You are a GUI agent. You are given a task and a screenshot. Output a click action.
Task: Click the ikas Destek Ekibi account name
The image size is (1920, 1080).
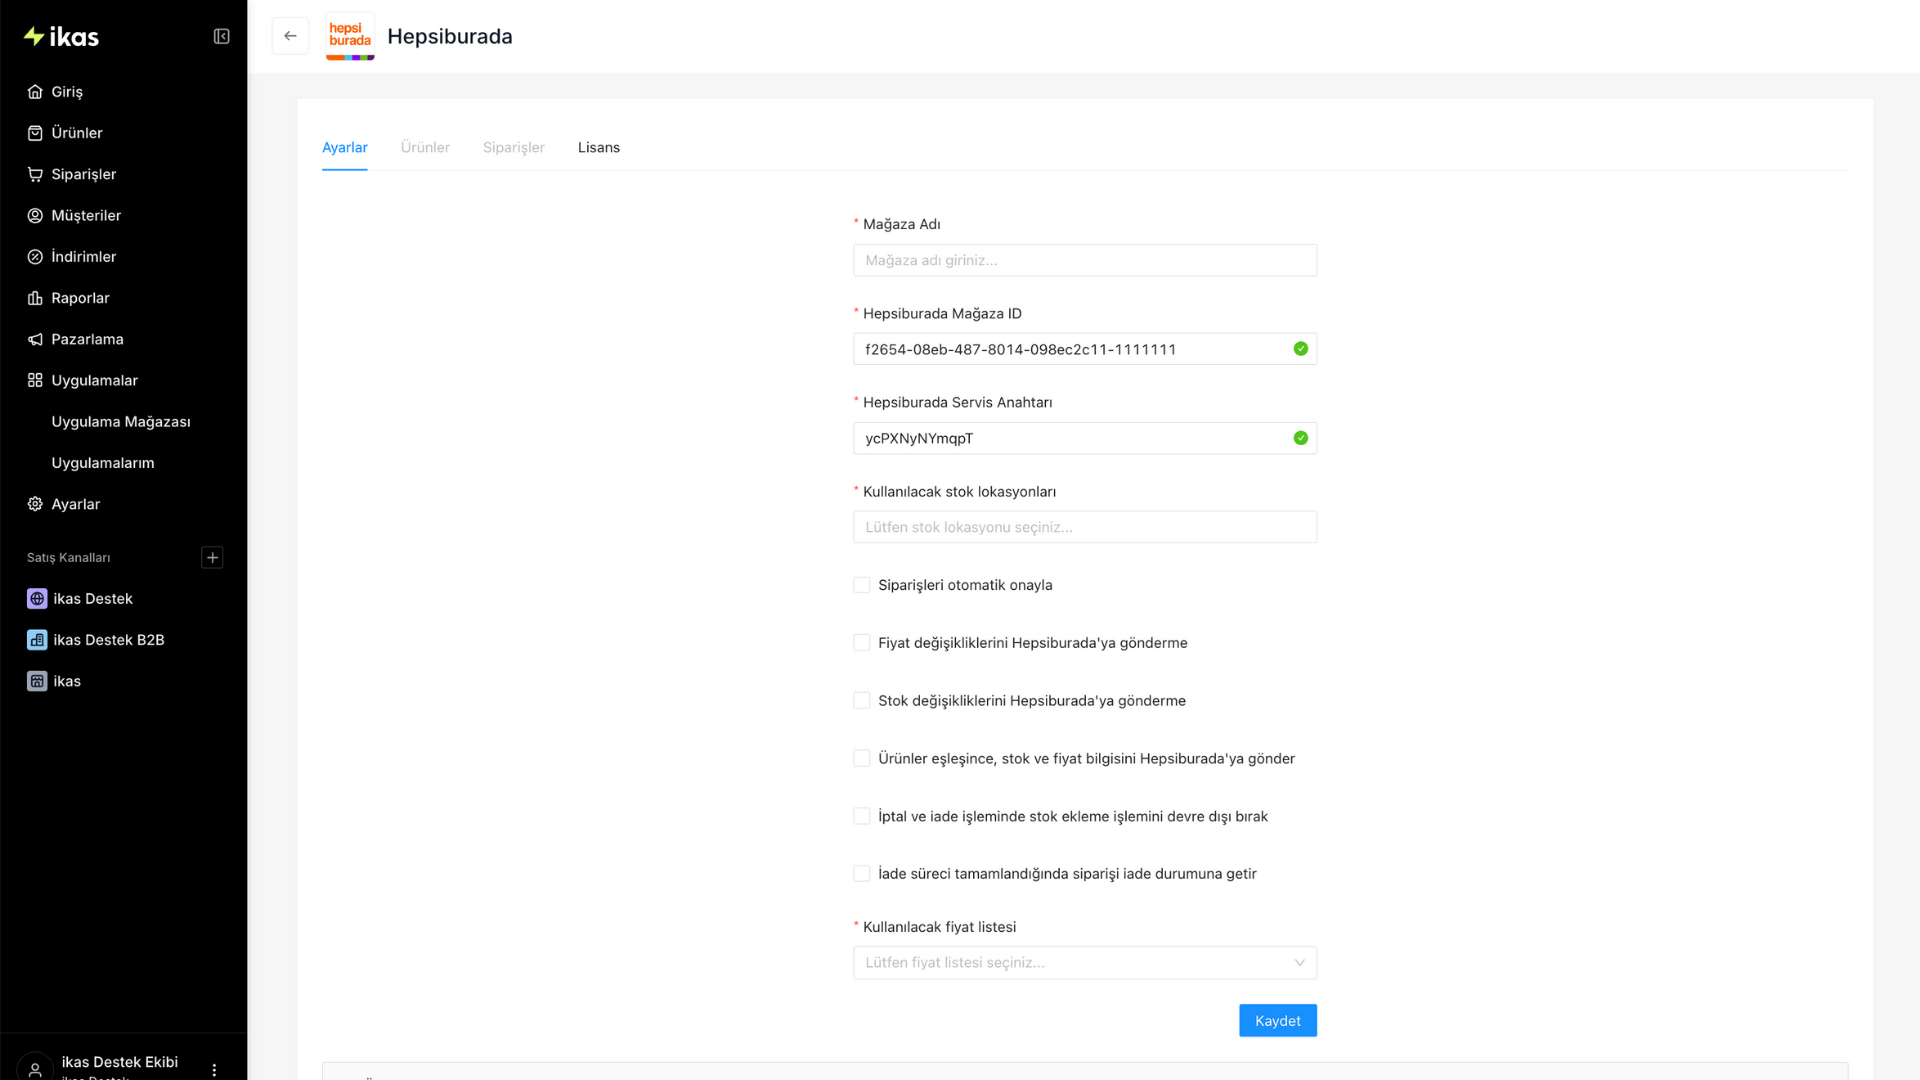pyautogui.click(x=120, y=1062)
